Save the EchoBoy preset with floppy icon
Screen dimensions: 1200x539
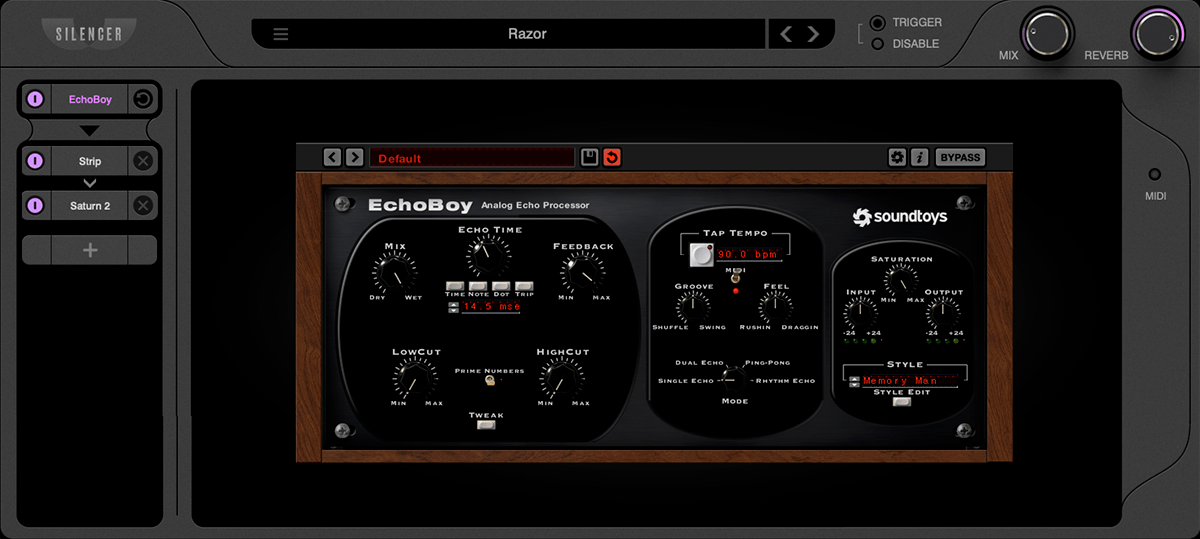coord(590,157)
